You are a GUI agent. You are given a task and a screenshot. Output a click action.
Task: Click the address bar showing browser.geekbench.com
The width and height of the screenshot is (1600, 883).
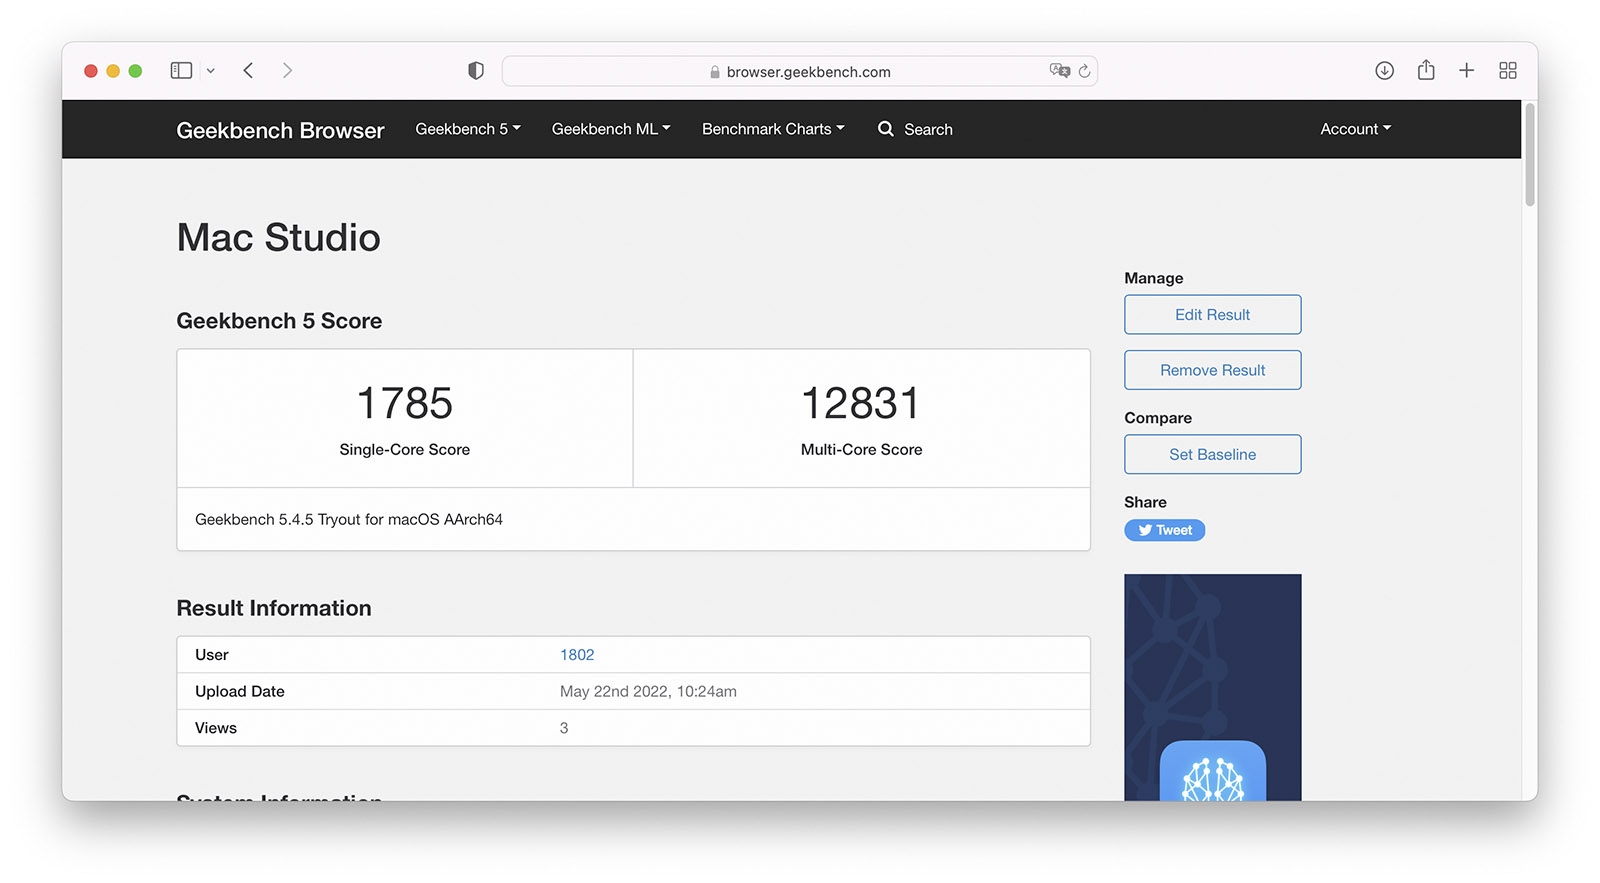point(799,71)
